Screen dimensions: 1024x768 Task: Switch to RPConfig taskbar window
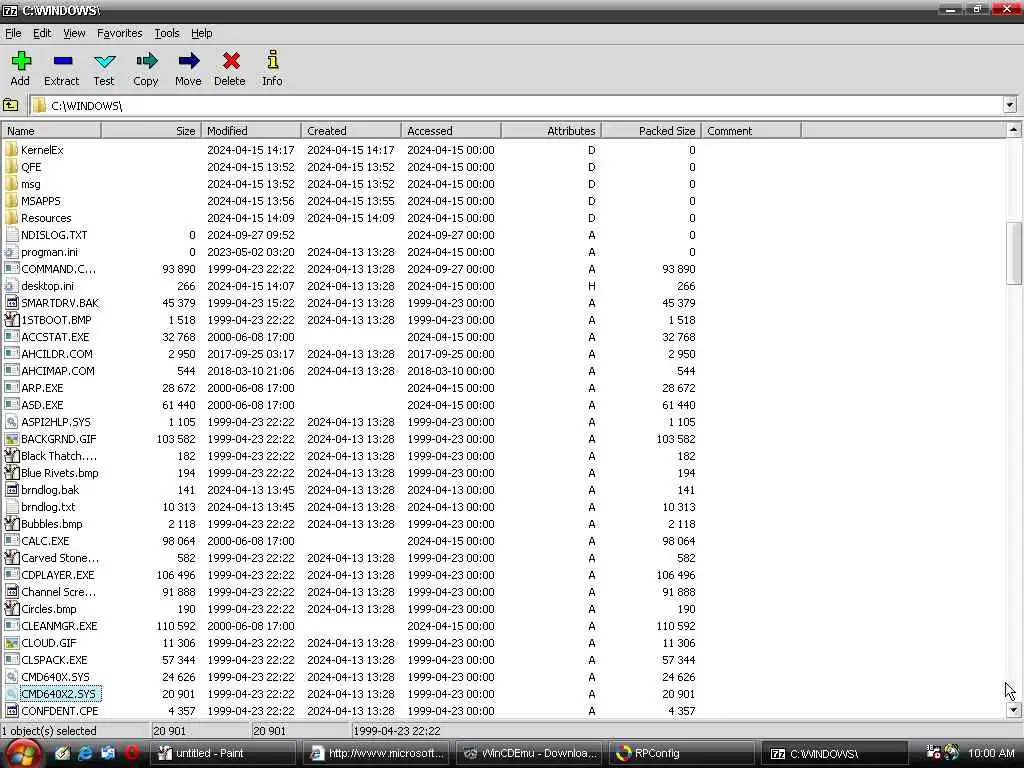[x=682, y=754]
